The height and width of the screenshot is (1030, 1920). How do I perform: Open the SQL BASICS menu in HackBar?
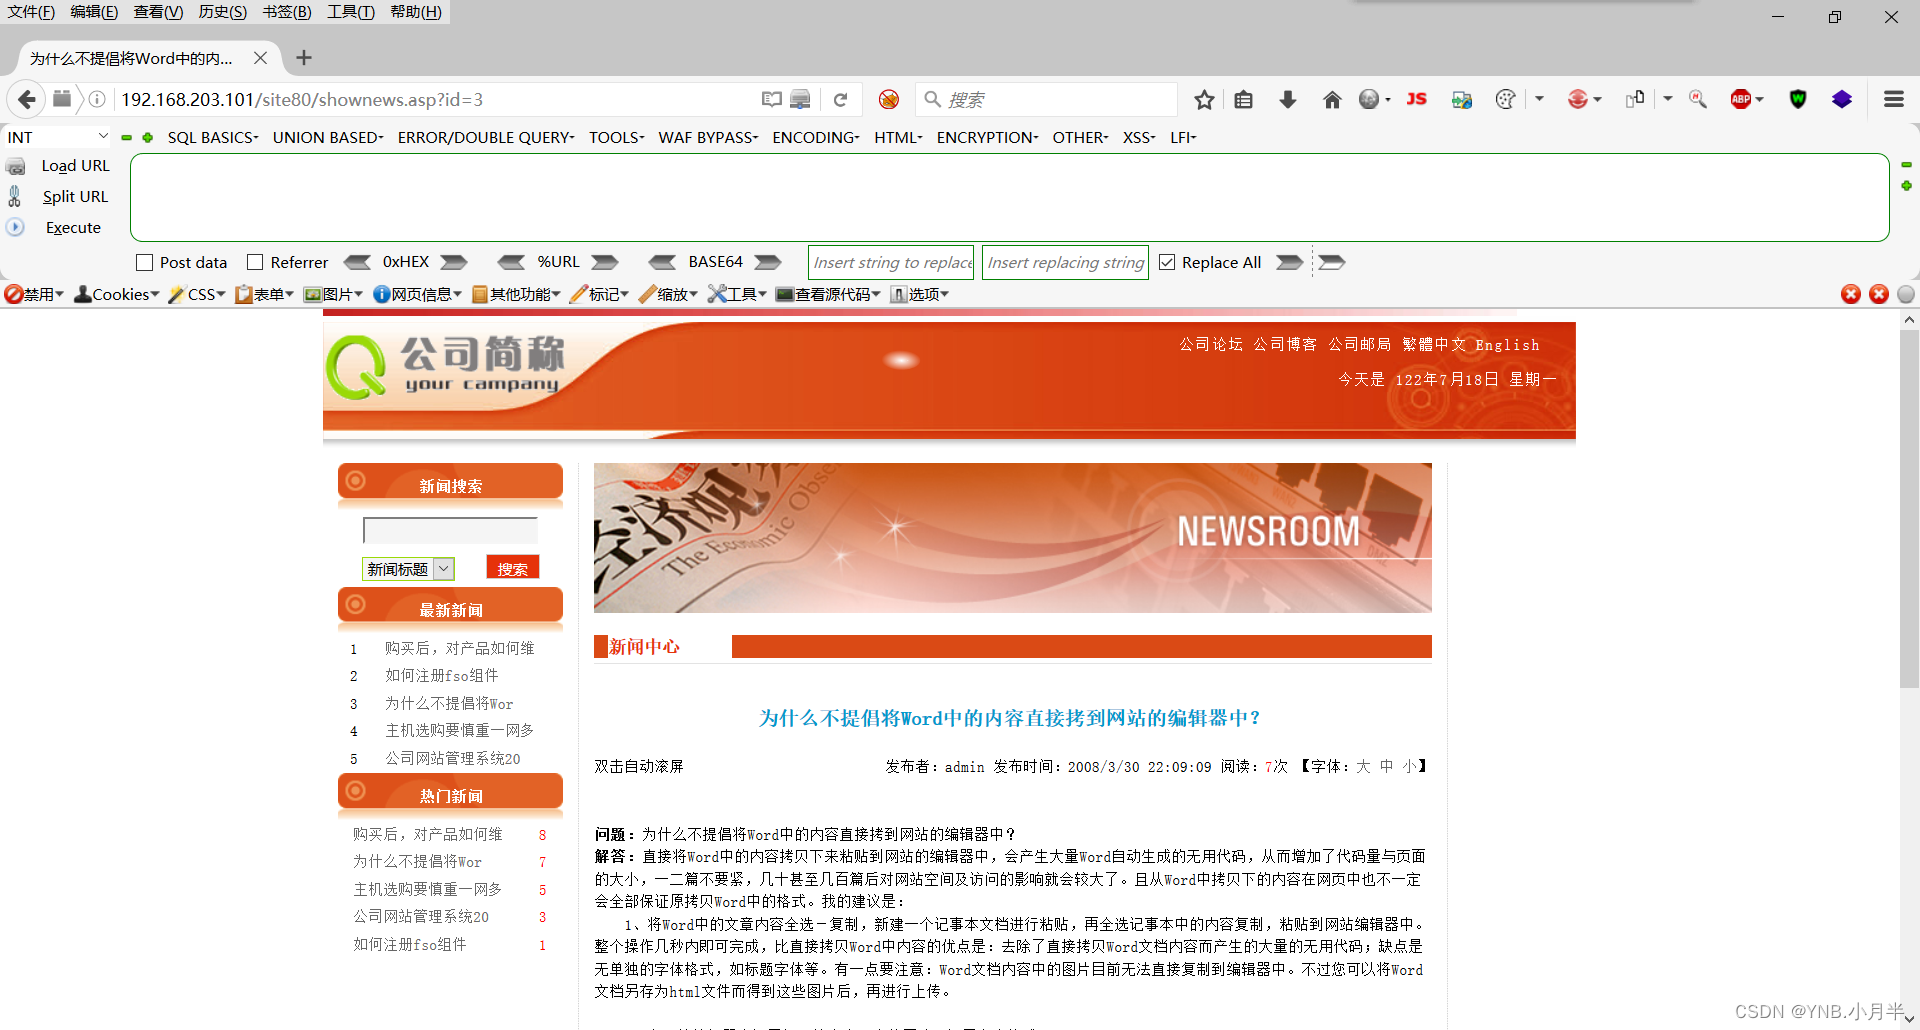tap(212, 137)
